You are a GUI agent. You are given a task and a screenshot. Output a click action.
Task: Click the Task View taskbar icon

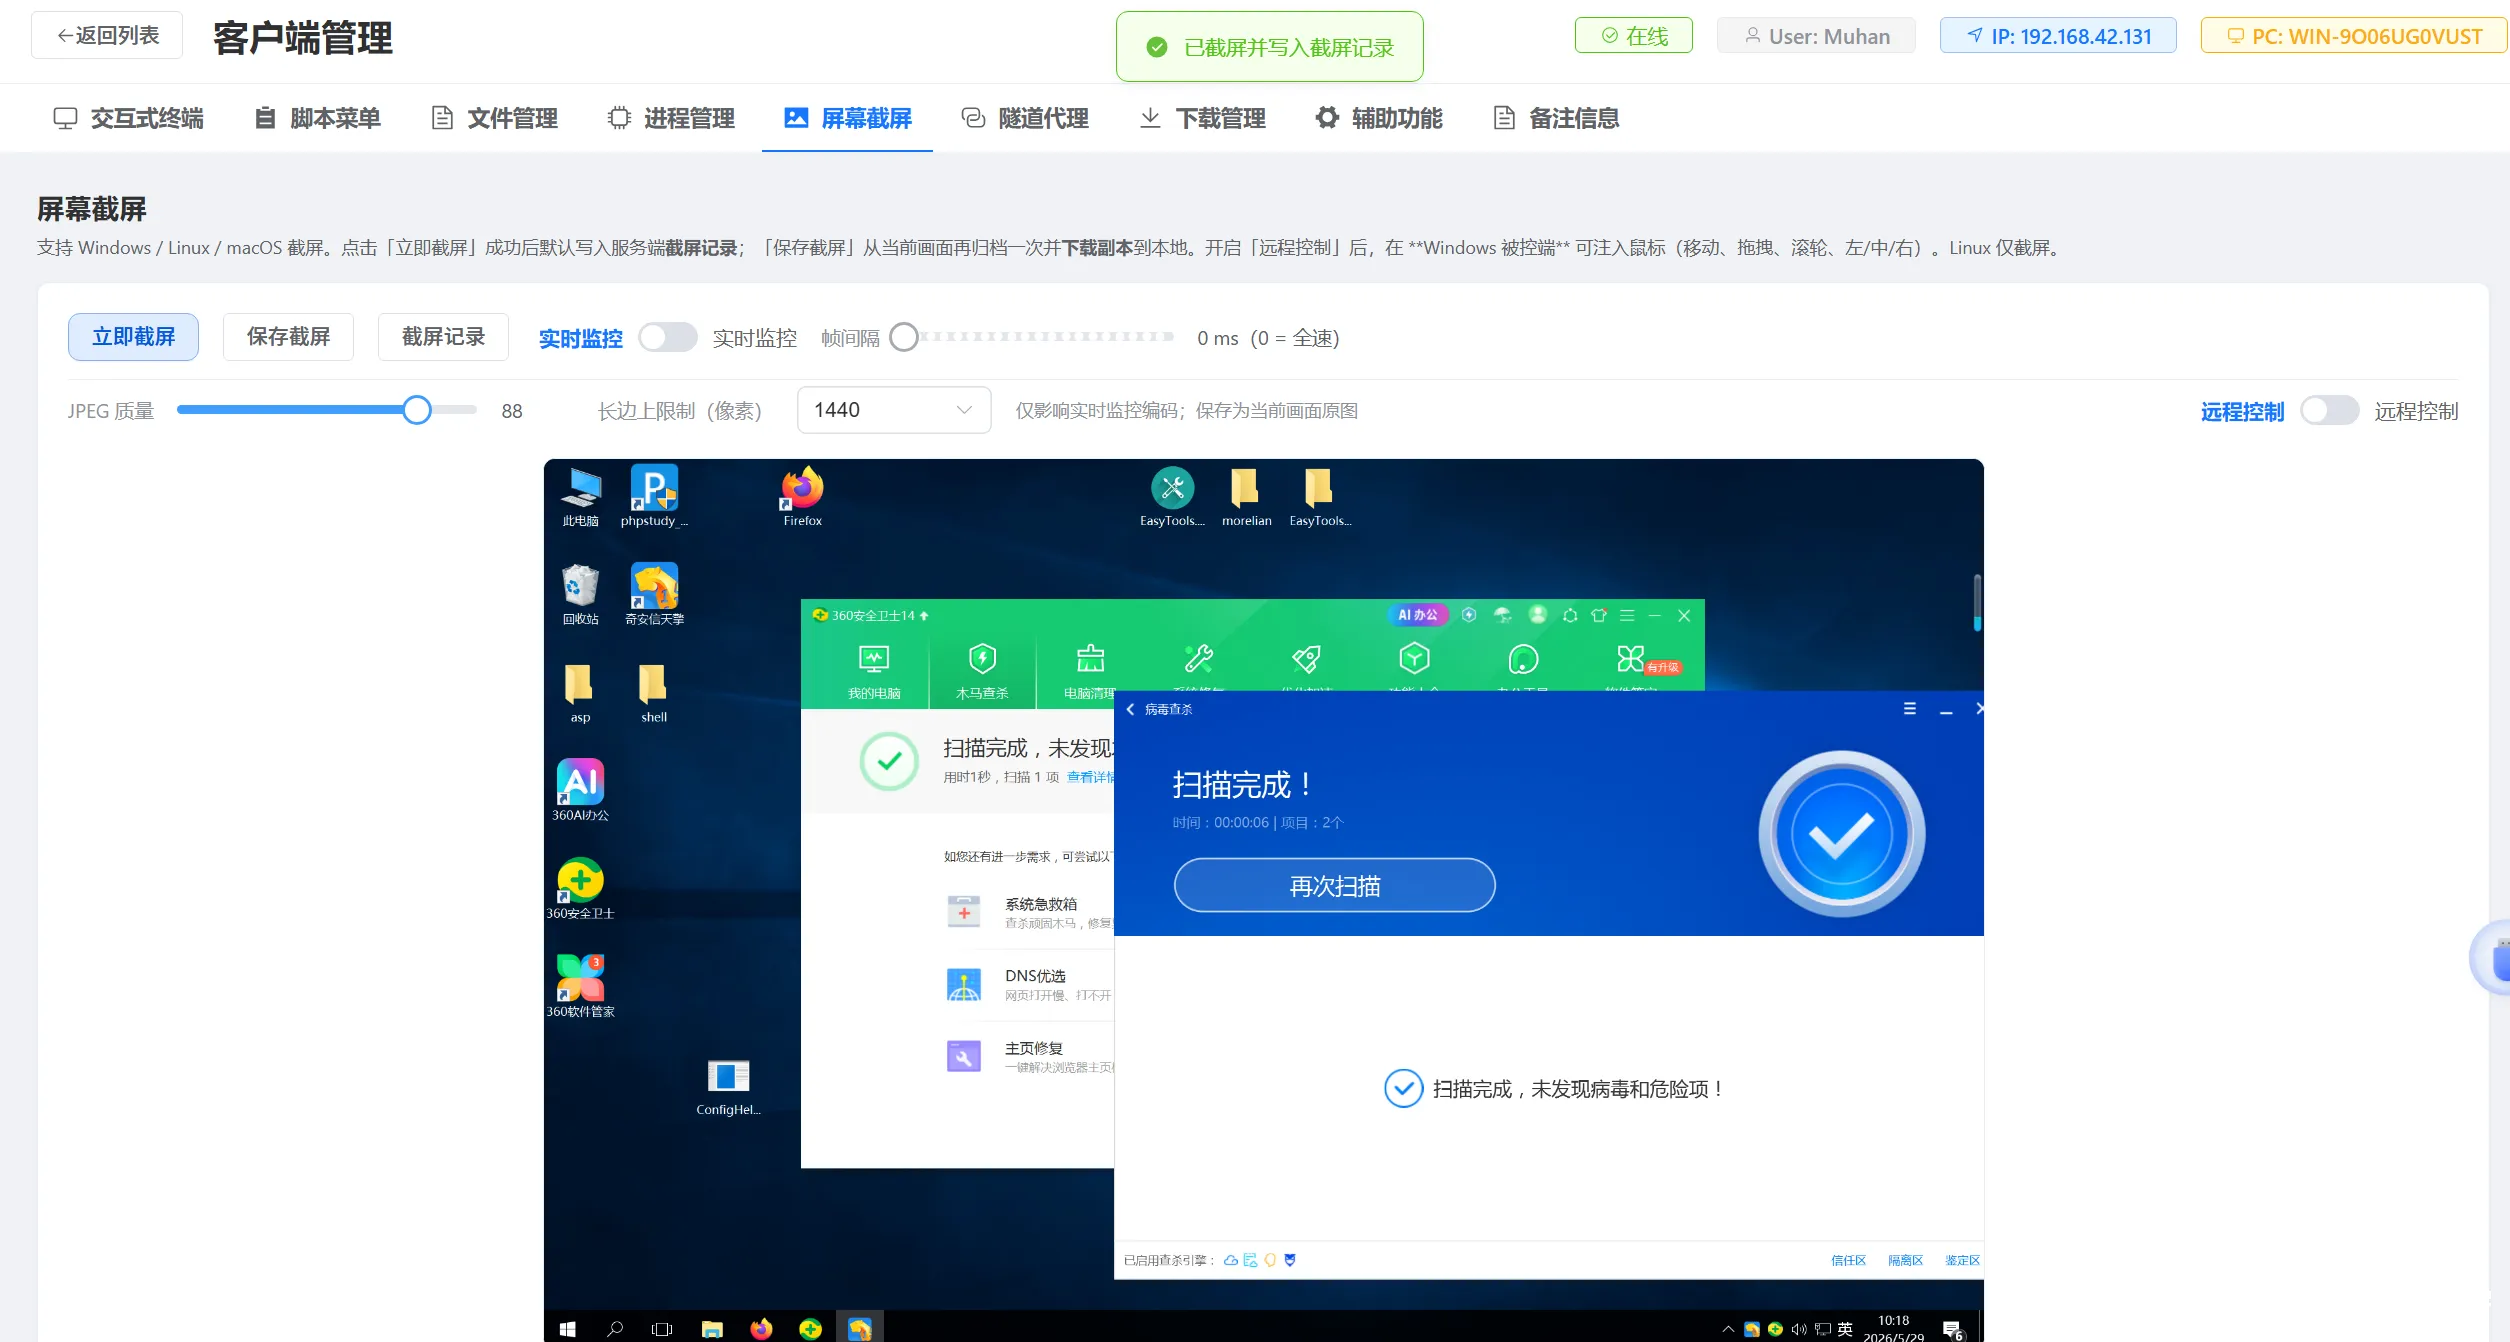[x=662, y=1328]
